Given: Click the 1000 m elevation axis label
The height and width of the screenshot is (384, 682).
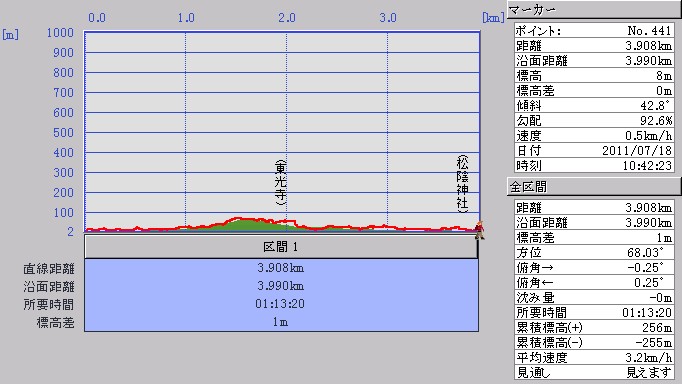Looking at the screenshot, I should pos(60,33).
